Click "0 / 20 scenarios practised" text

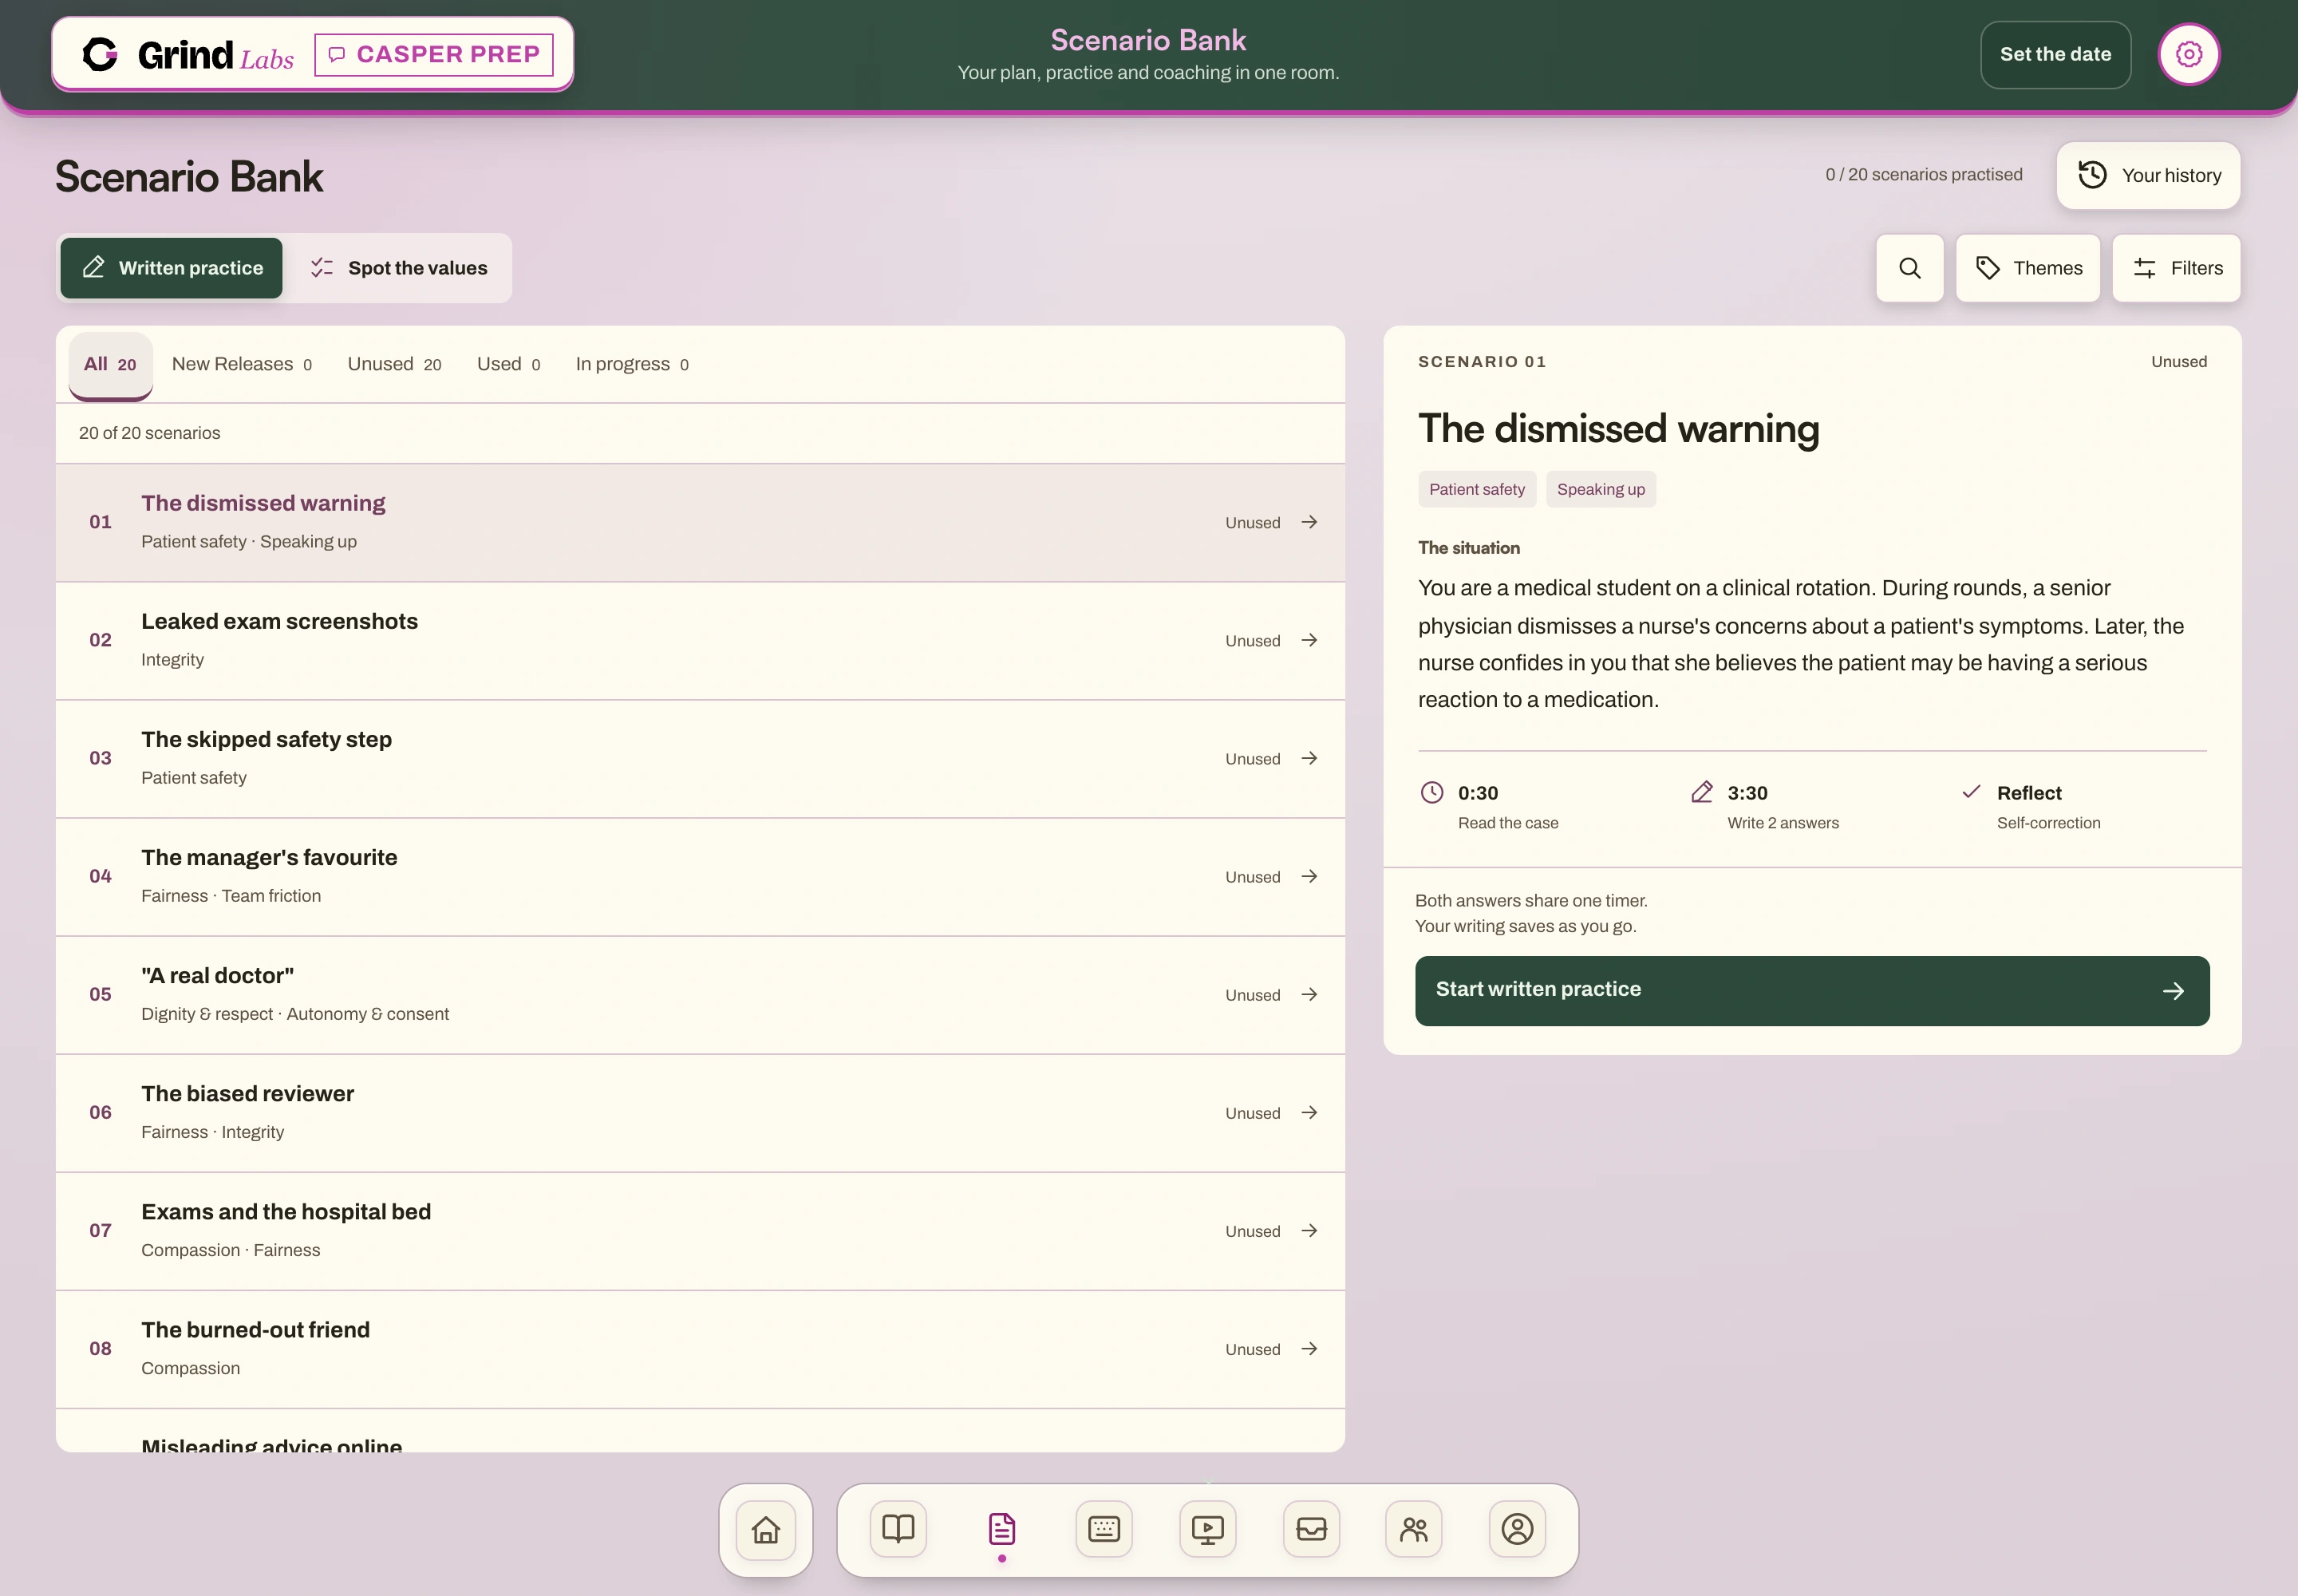pos(1923,174)
